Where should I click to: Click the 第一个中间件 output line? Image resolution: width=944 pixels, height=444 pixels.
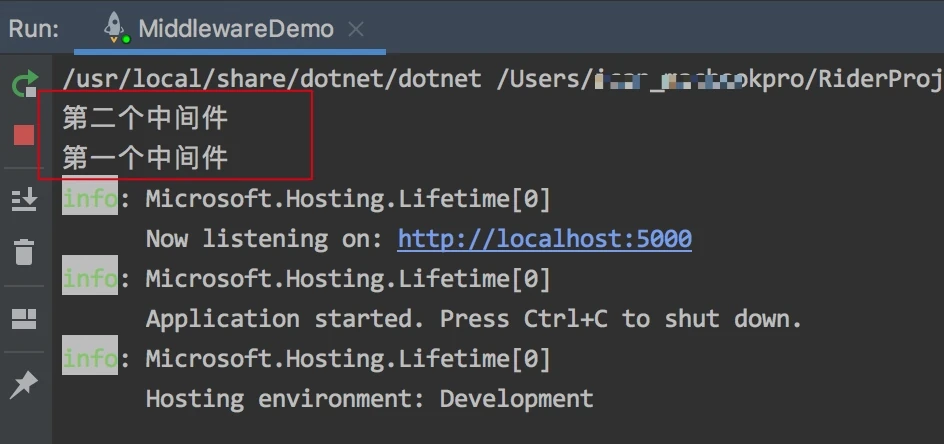click(145, 158)
